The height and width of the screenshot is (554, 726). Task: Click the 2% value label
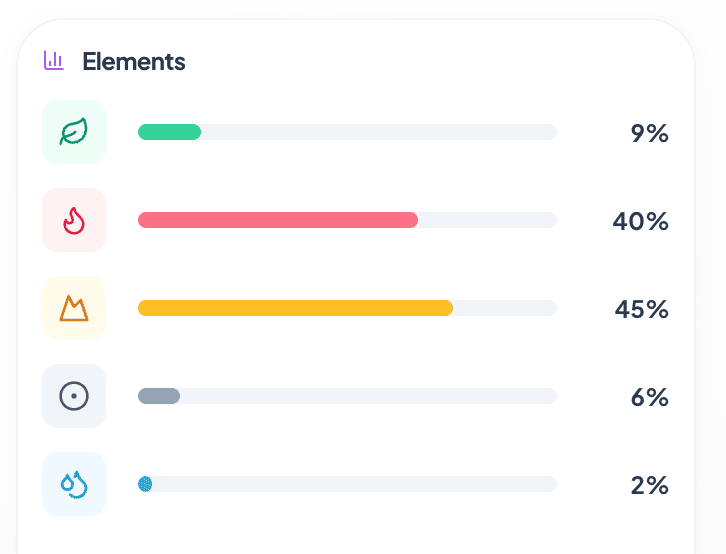click(649, 485)
